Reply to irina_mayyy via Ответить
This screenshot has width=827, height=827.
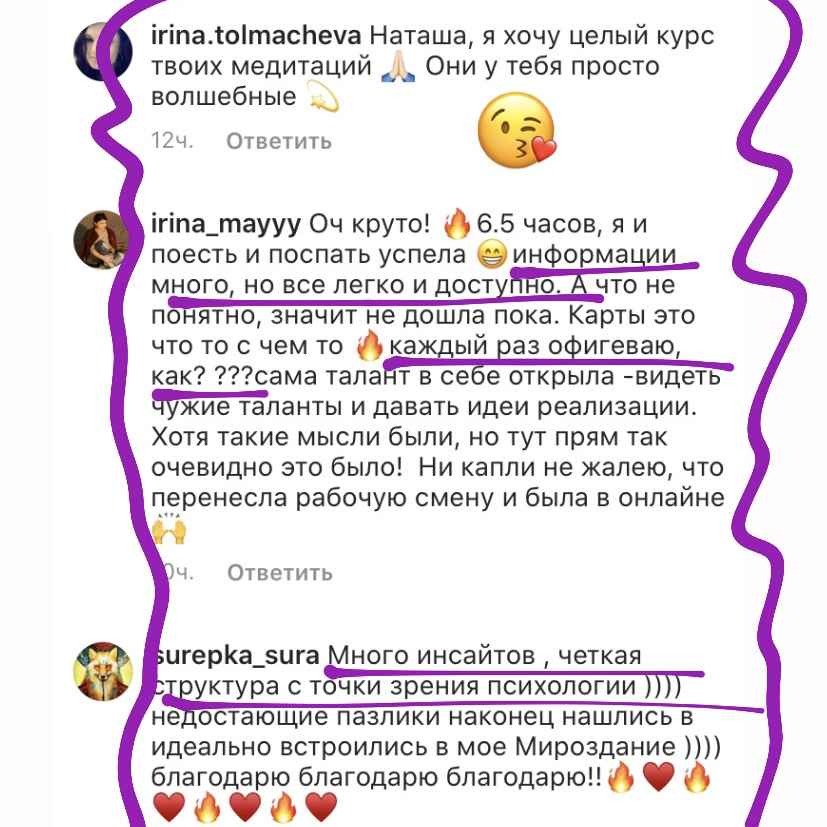[x=280, y=572]
